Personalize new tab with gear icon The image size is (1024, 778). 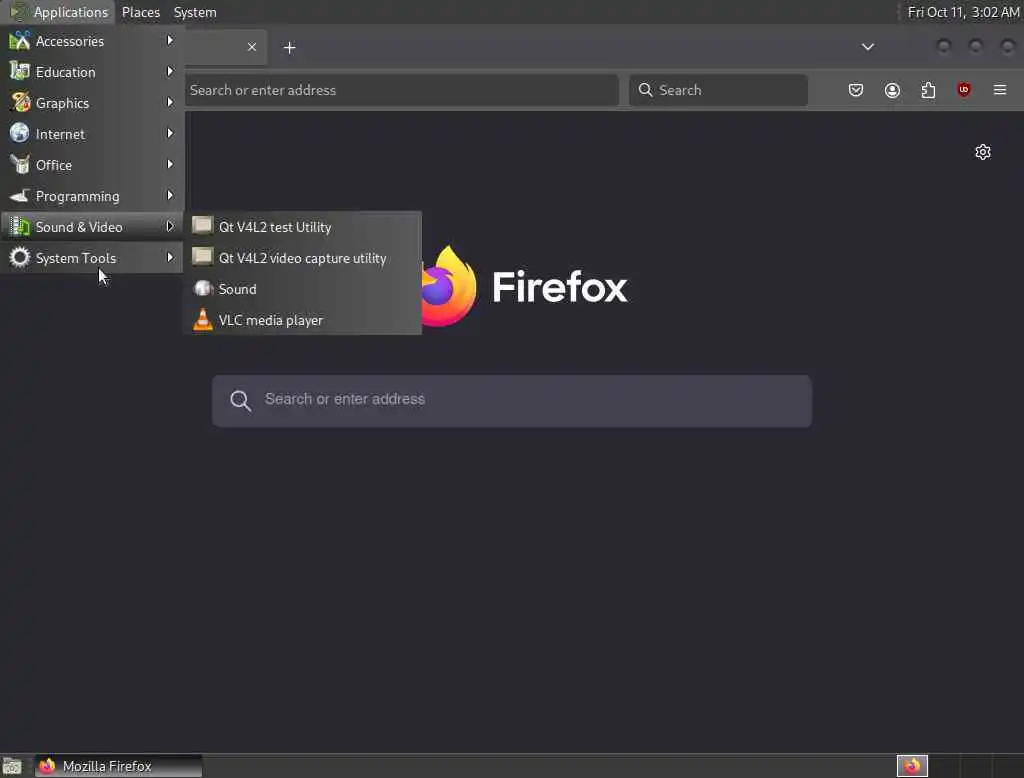(x=983, y=152)
